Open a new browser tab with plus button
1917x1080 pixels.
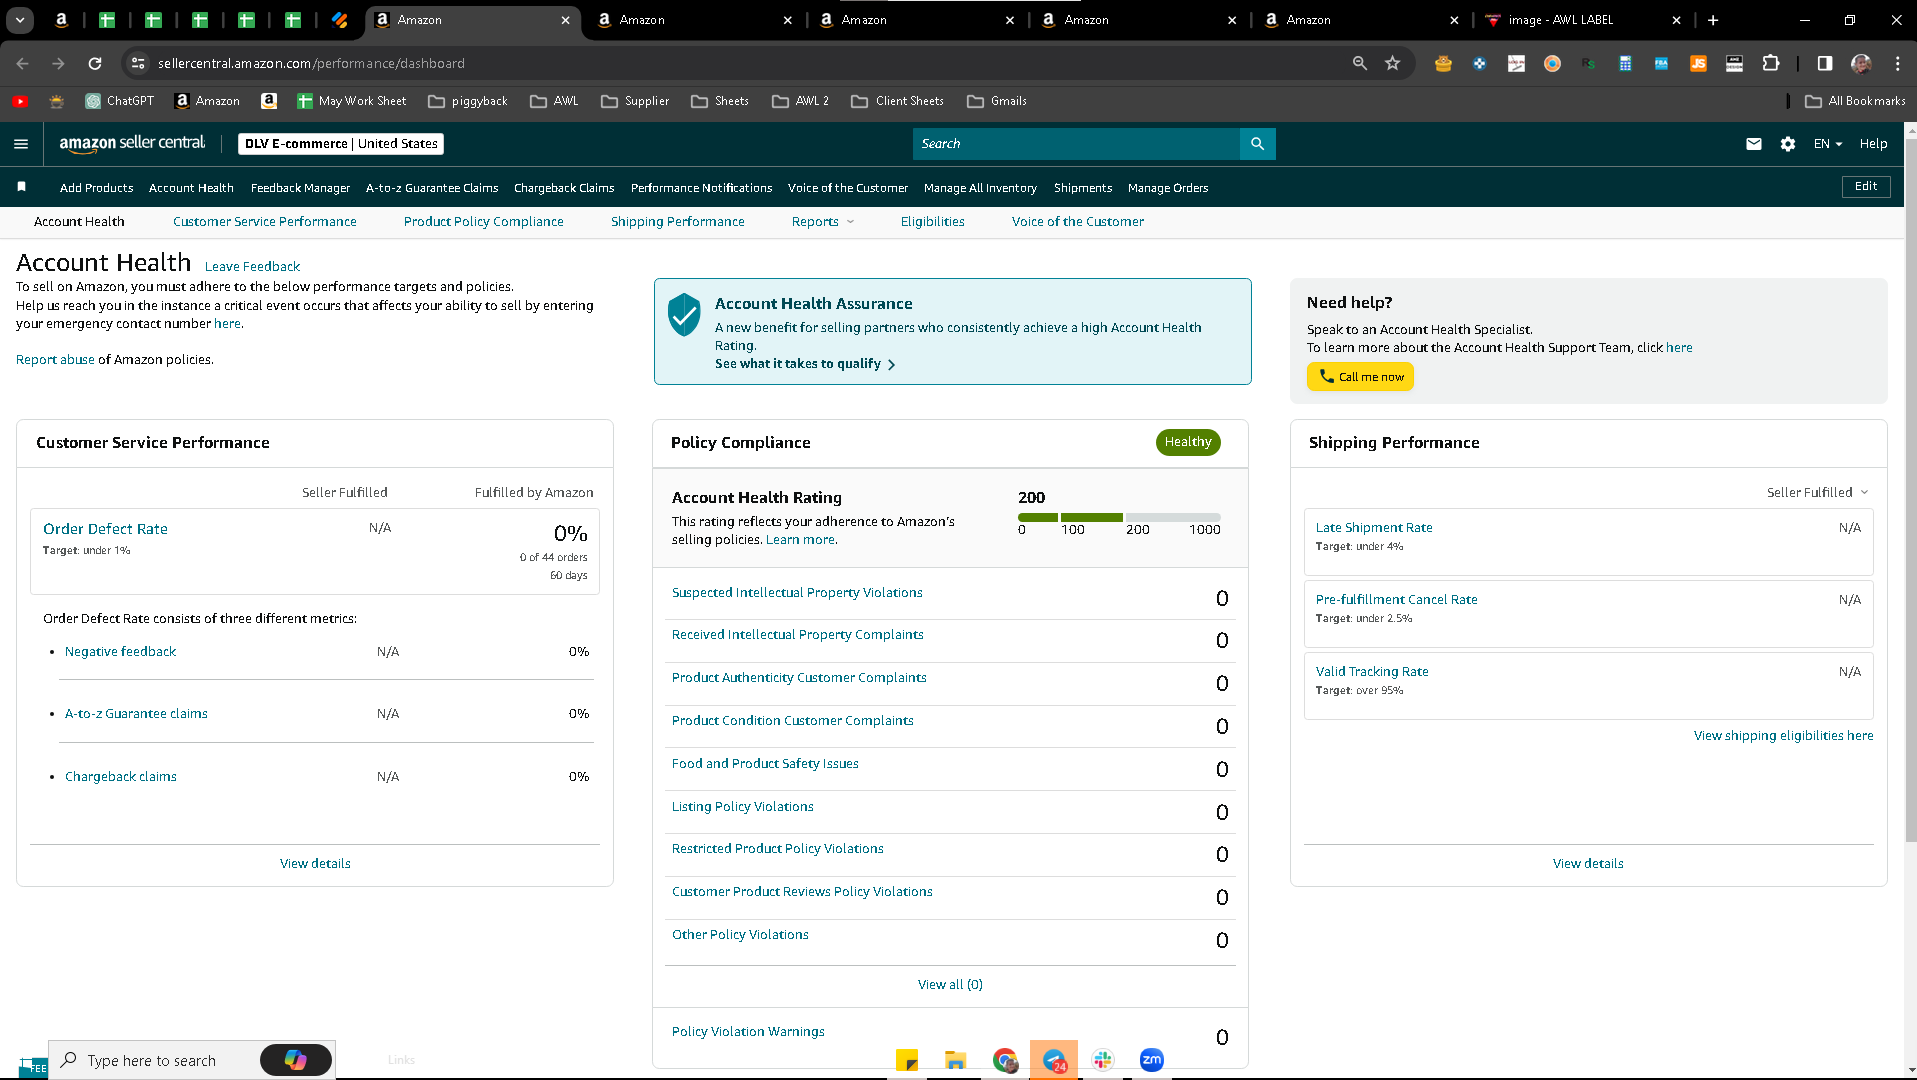[1713, 20]
